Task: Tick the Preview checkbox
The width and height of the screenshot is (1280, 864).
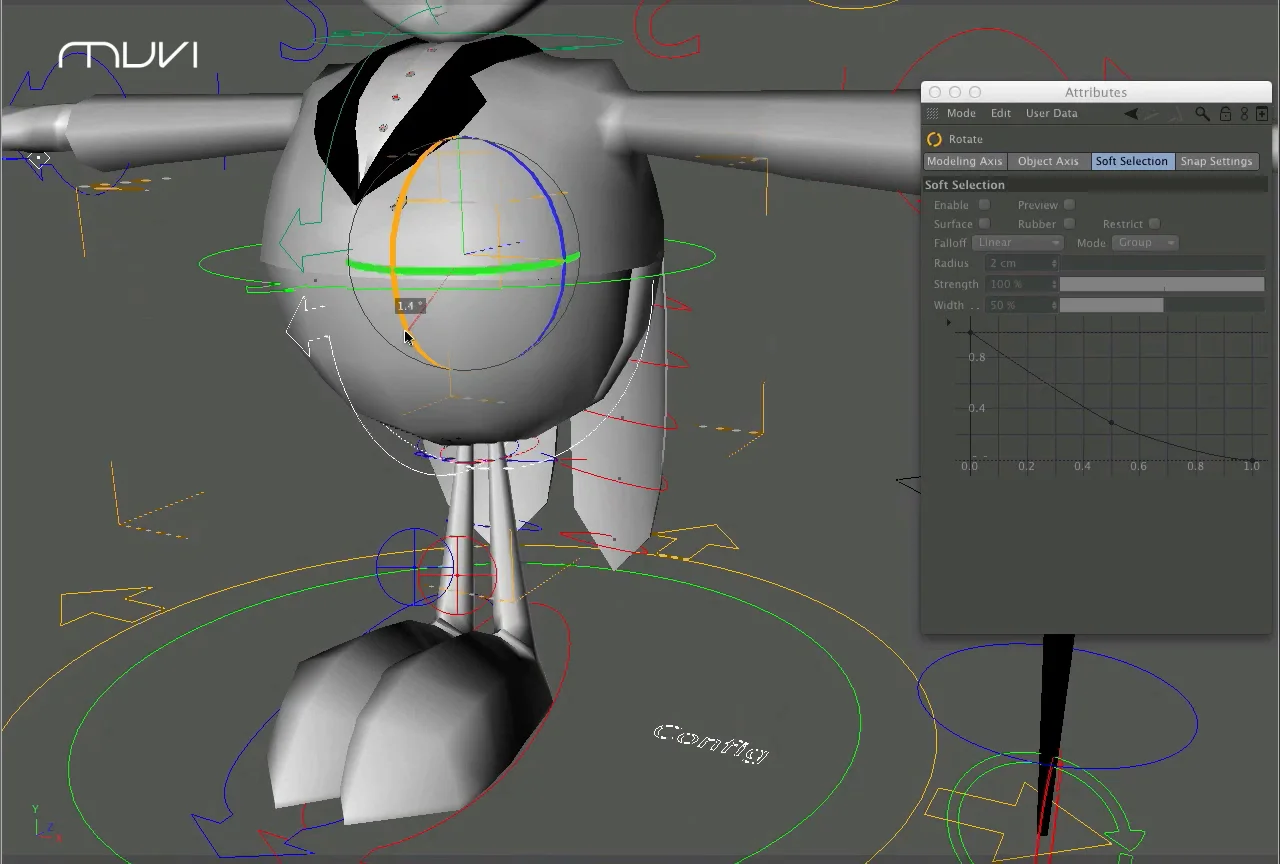Action: pos(1069,205)
